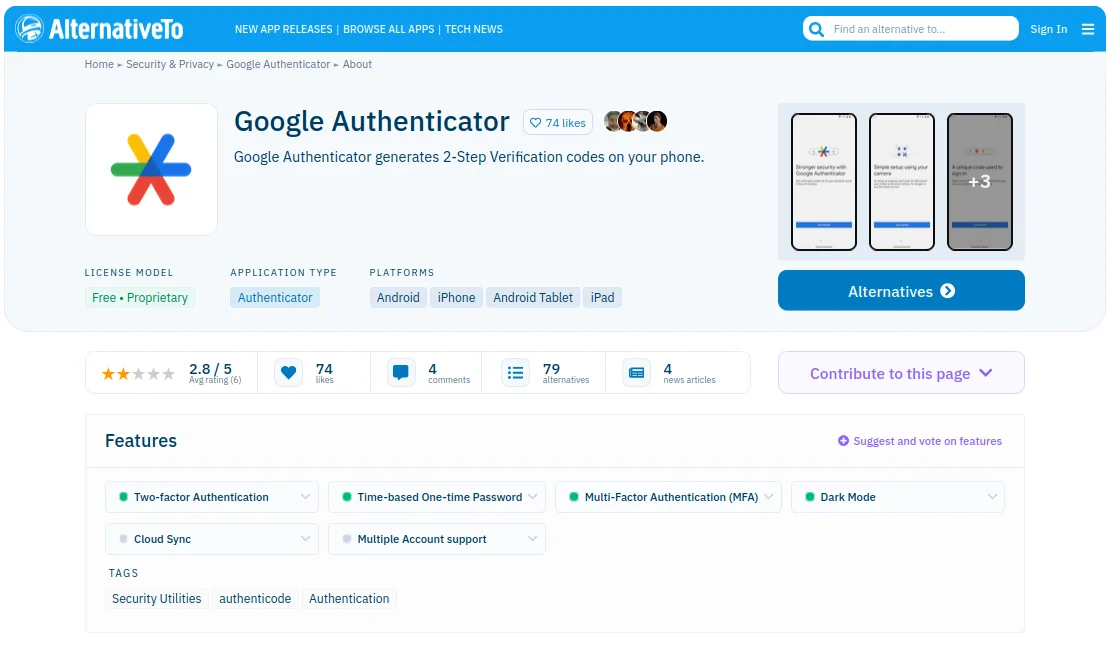Click the blue heart likes icon
The image size is (1113, 648).
(x=288, y=373)
